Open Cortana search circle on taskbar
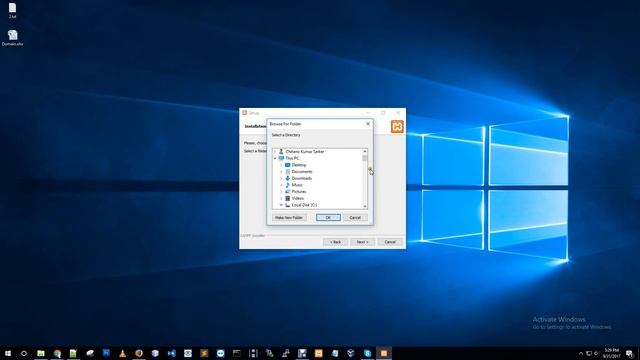This screenshot has height=360, width=640. 24,353
